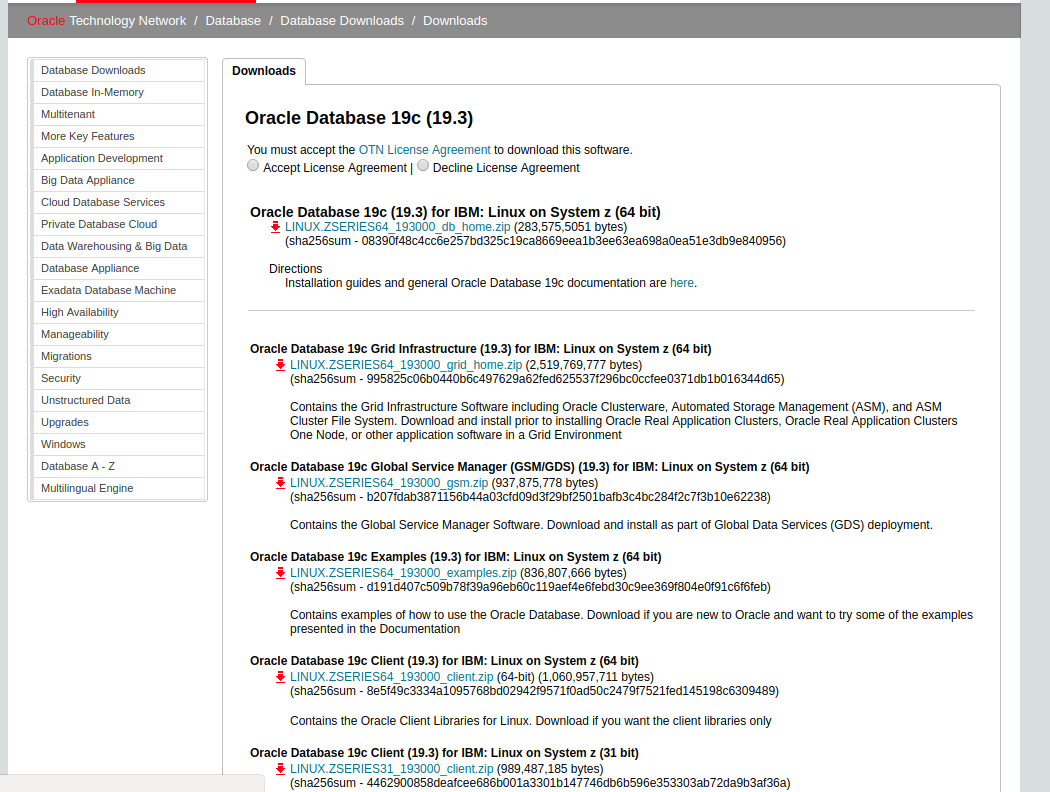Open Cloud Database Services sidebar item
This screenshot has width=1050, height=792.
[118, 202]
